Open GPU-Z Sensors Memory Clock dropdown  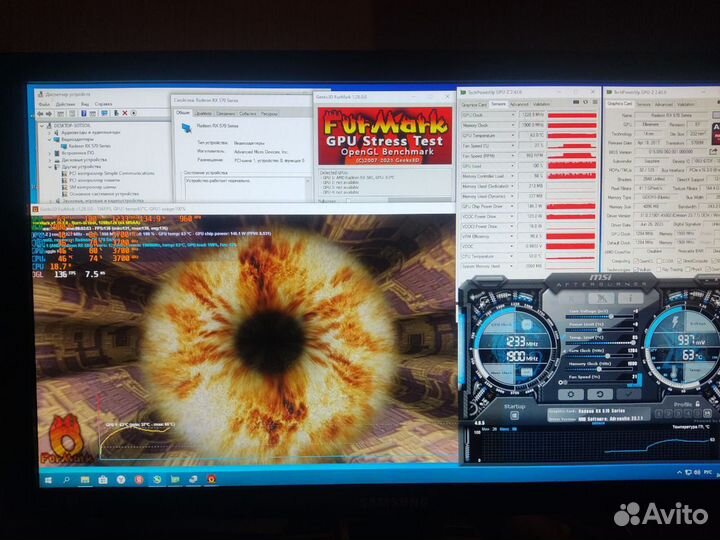click(512, 125)
